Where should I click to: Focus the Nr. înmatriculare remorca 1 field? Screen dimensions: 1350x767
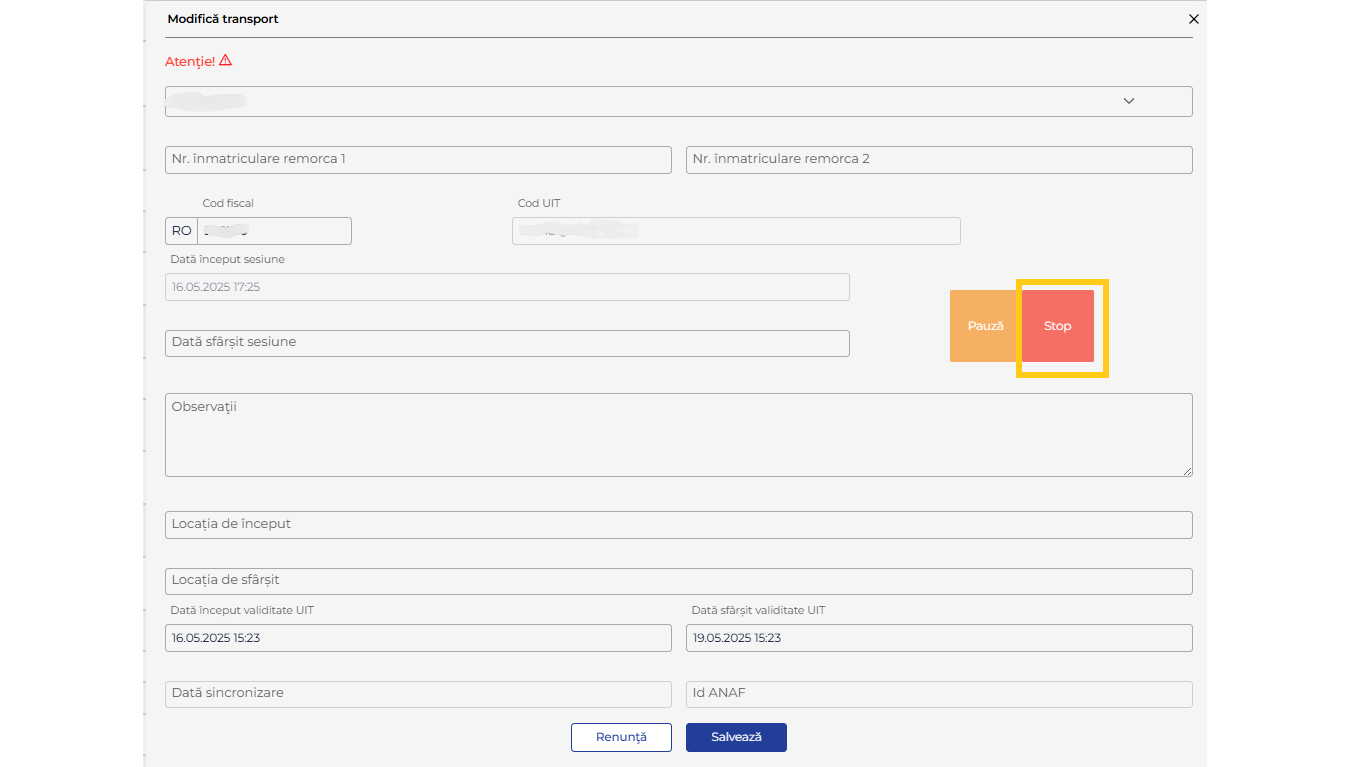(418, 160)
